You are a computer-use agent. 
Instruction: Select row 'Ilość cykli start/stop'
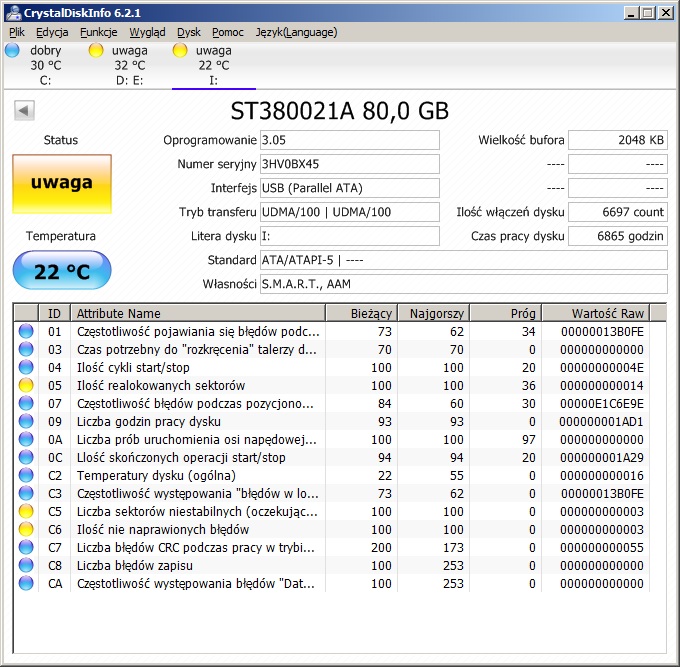332,367
